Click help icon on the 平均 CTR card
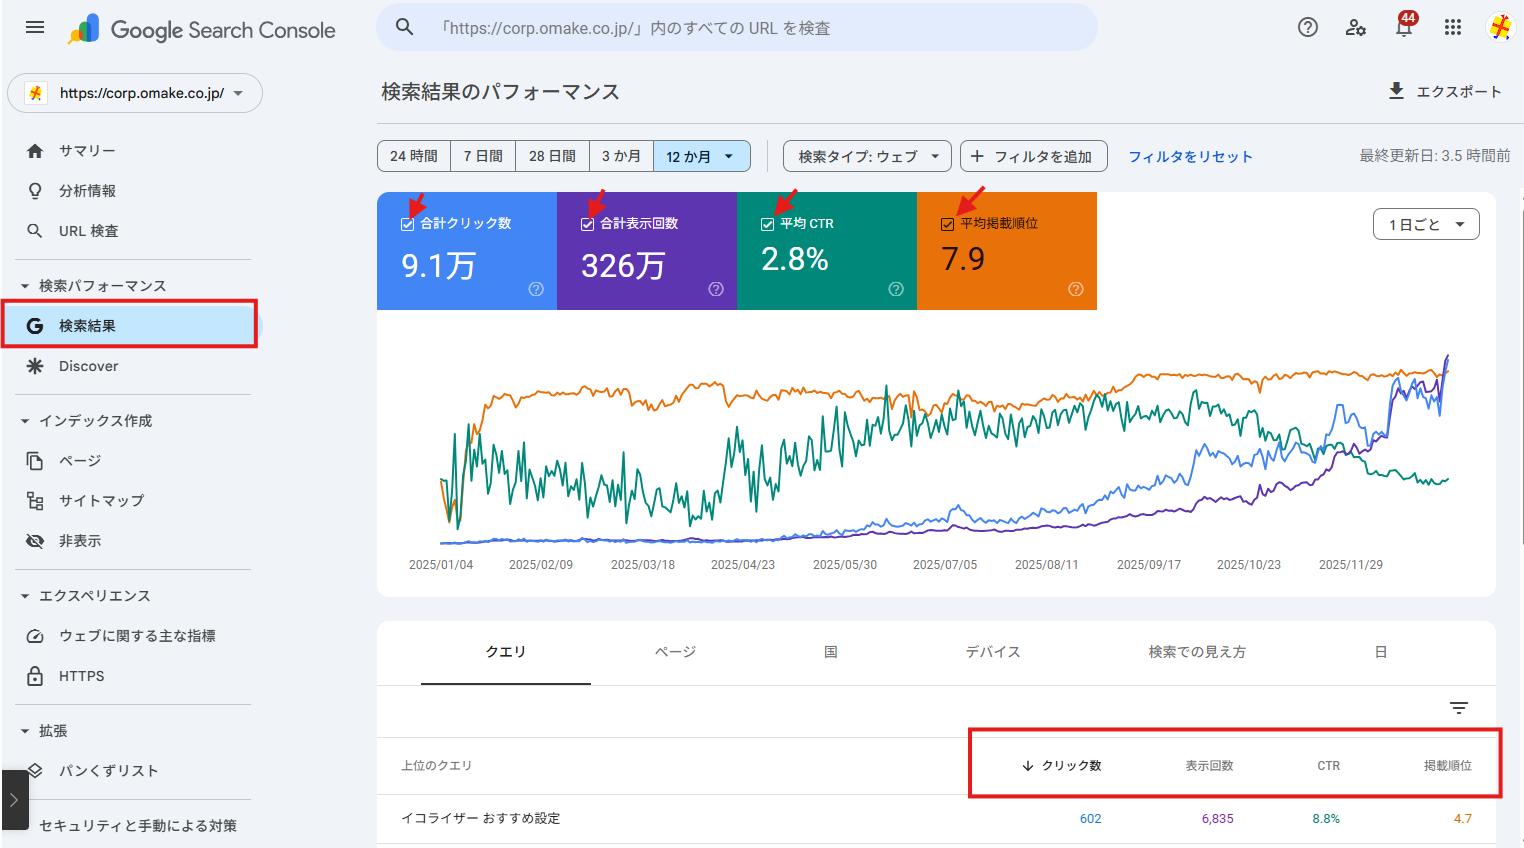 [896, 289]
